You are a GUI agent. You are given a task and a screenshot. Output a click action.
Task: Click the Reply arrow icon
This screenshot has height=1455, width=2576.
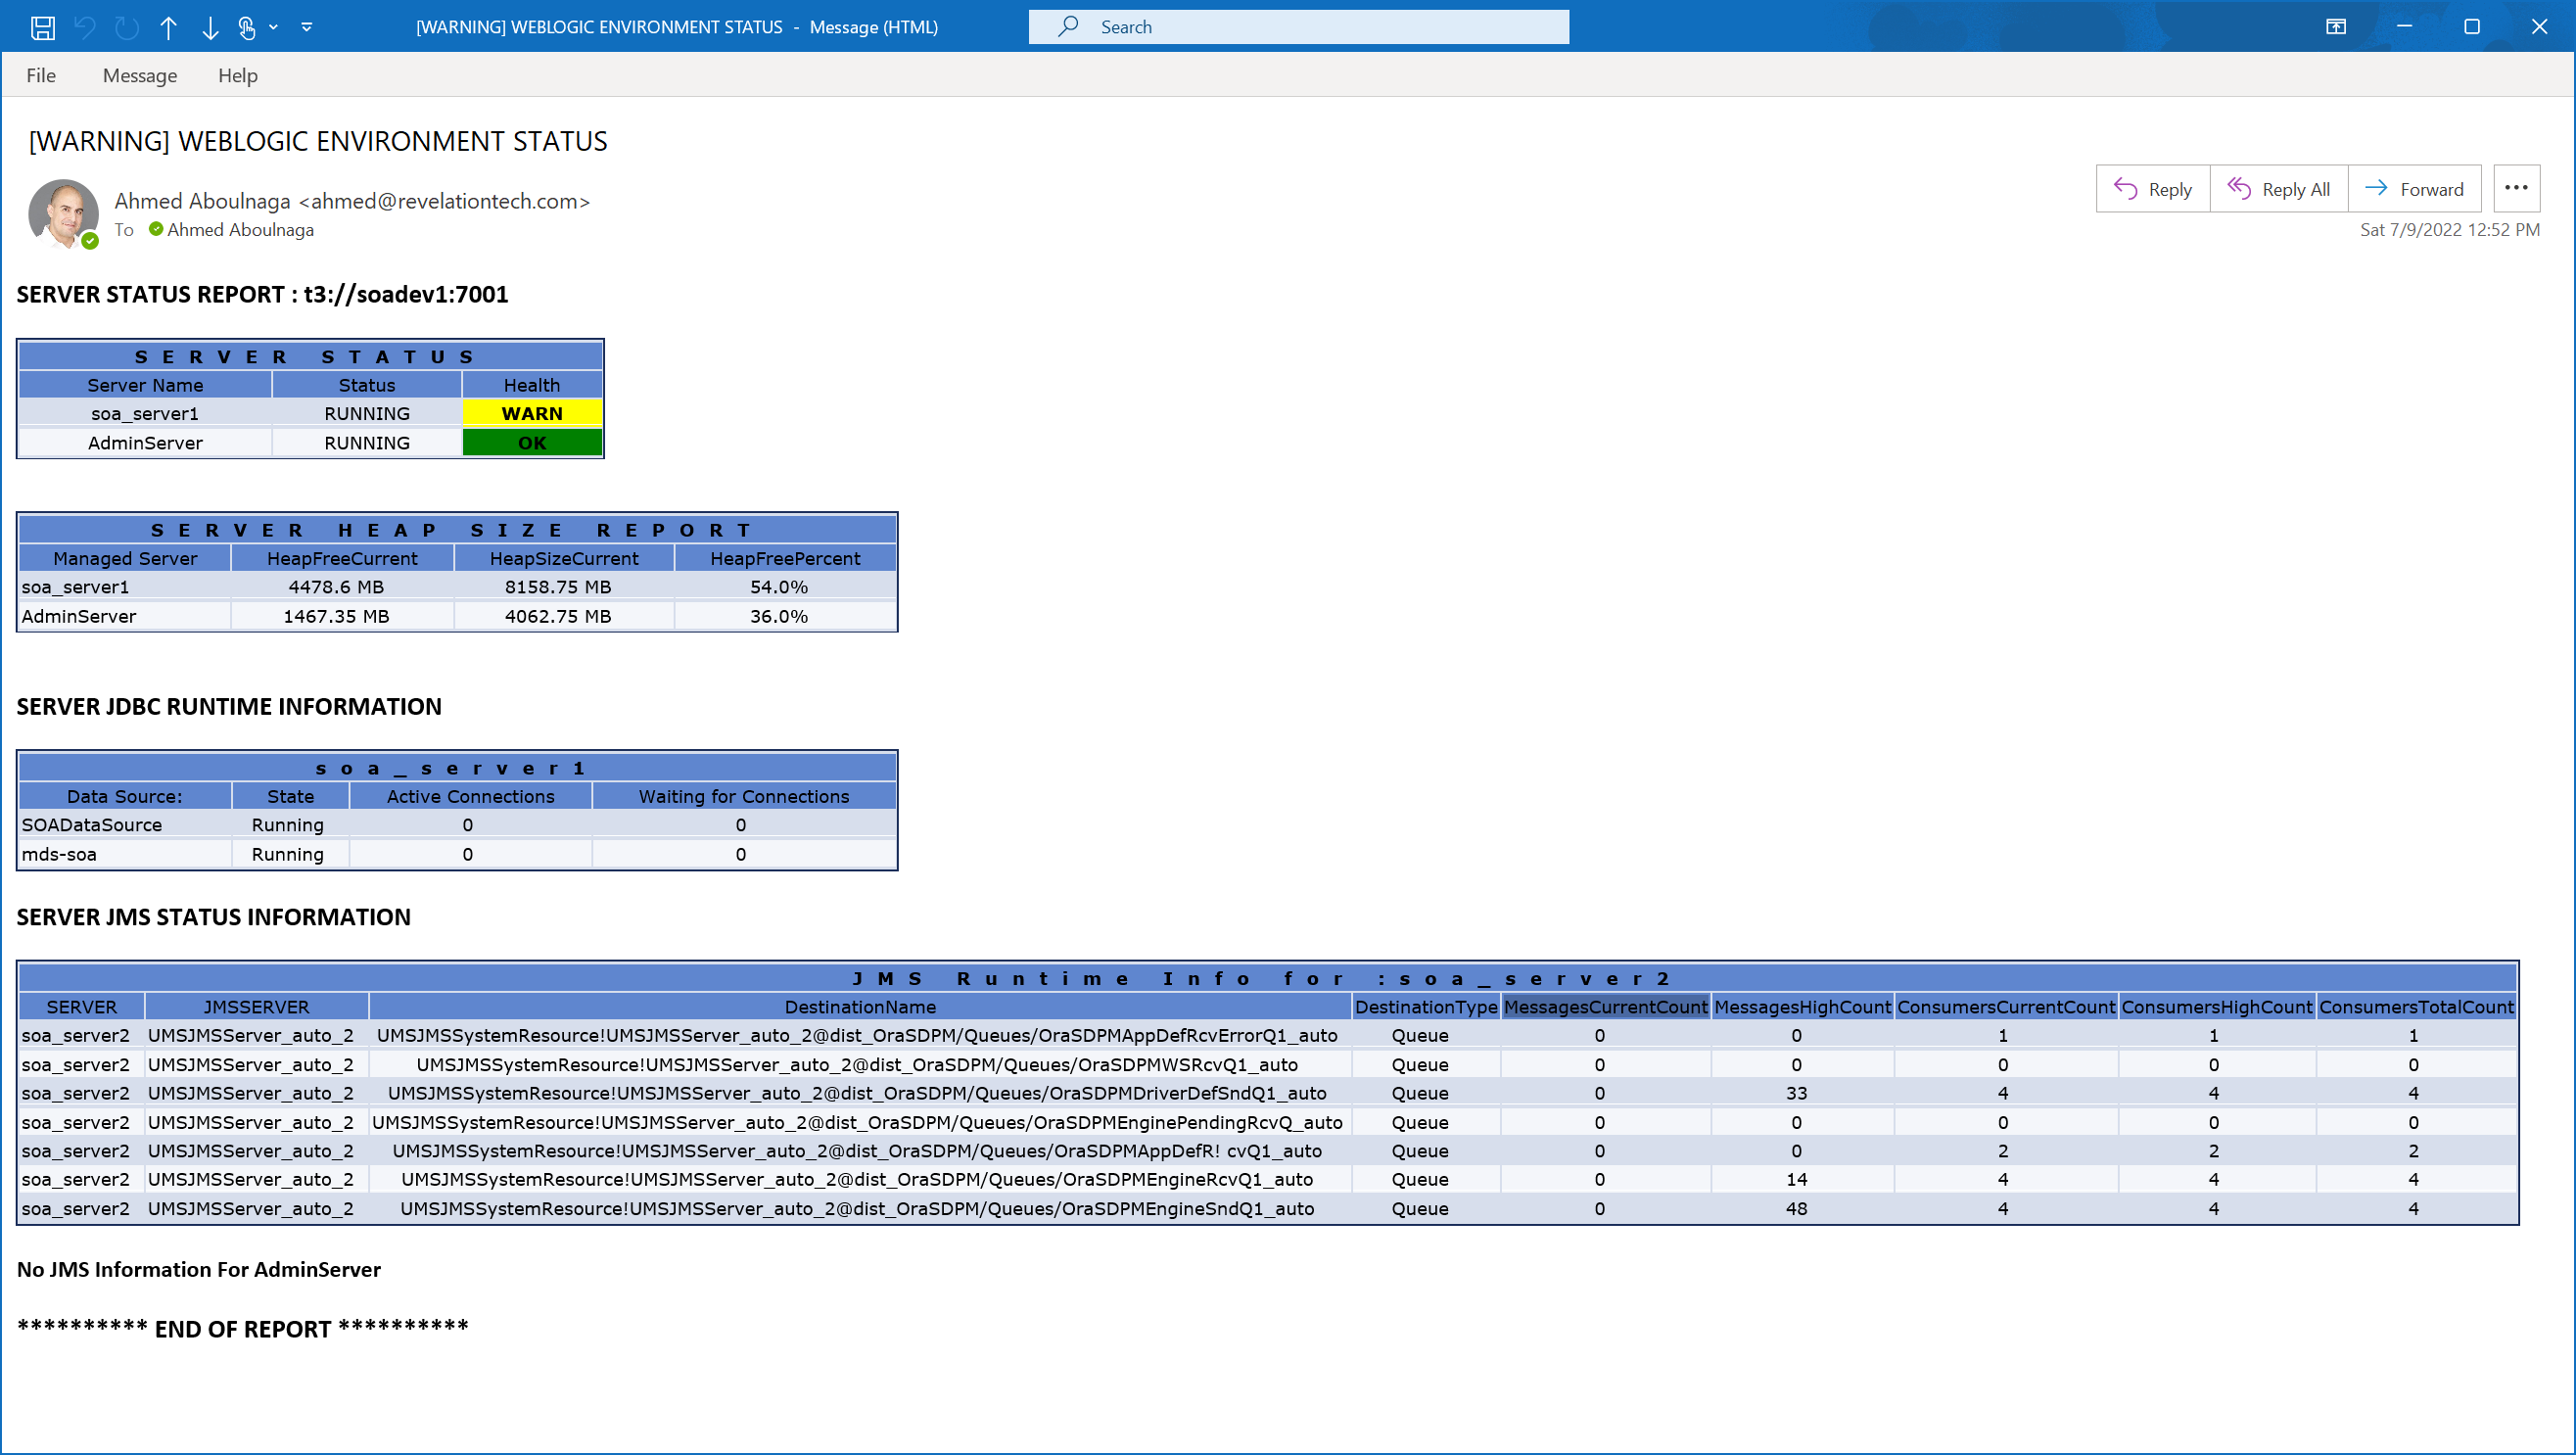(x=2125, y=189)
